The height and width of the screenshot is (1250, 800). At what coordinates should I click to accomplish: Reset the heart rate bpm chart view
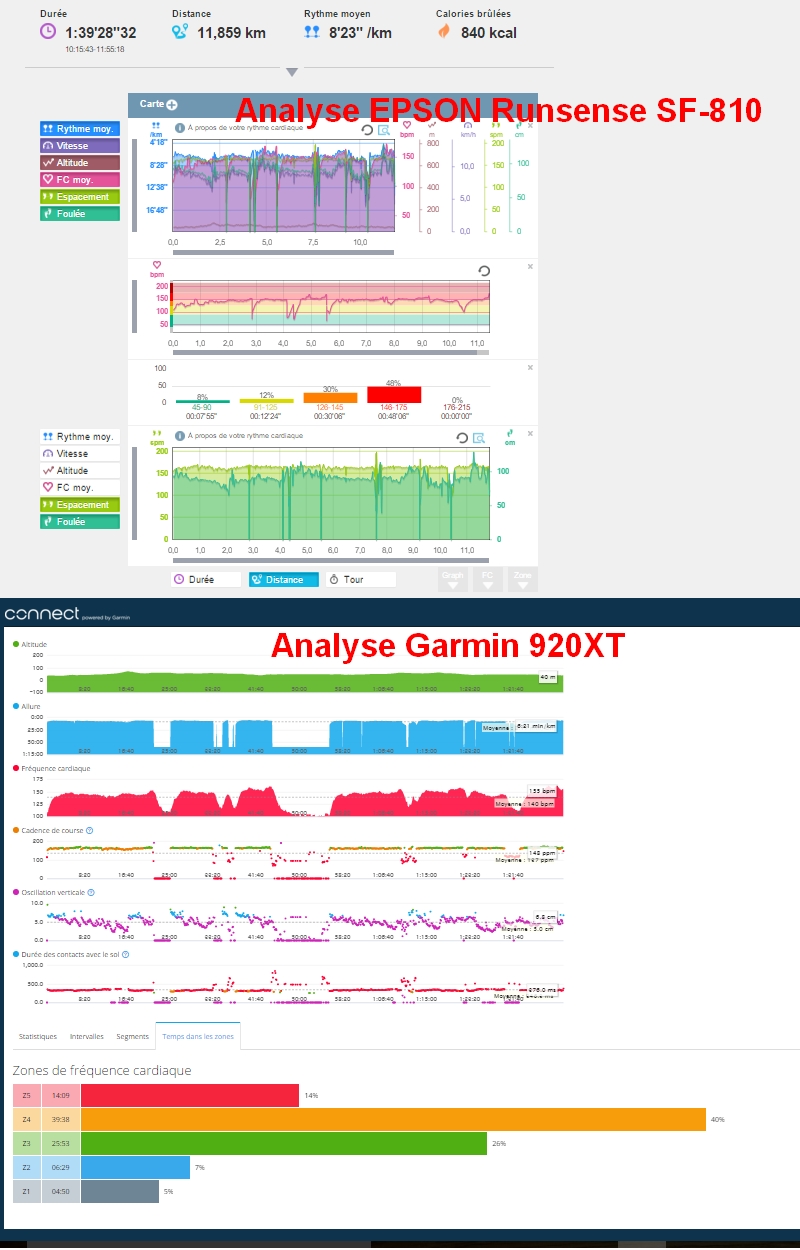coord(484,271)
